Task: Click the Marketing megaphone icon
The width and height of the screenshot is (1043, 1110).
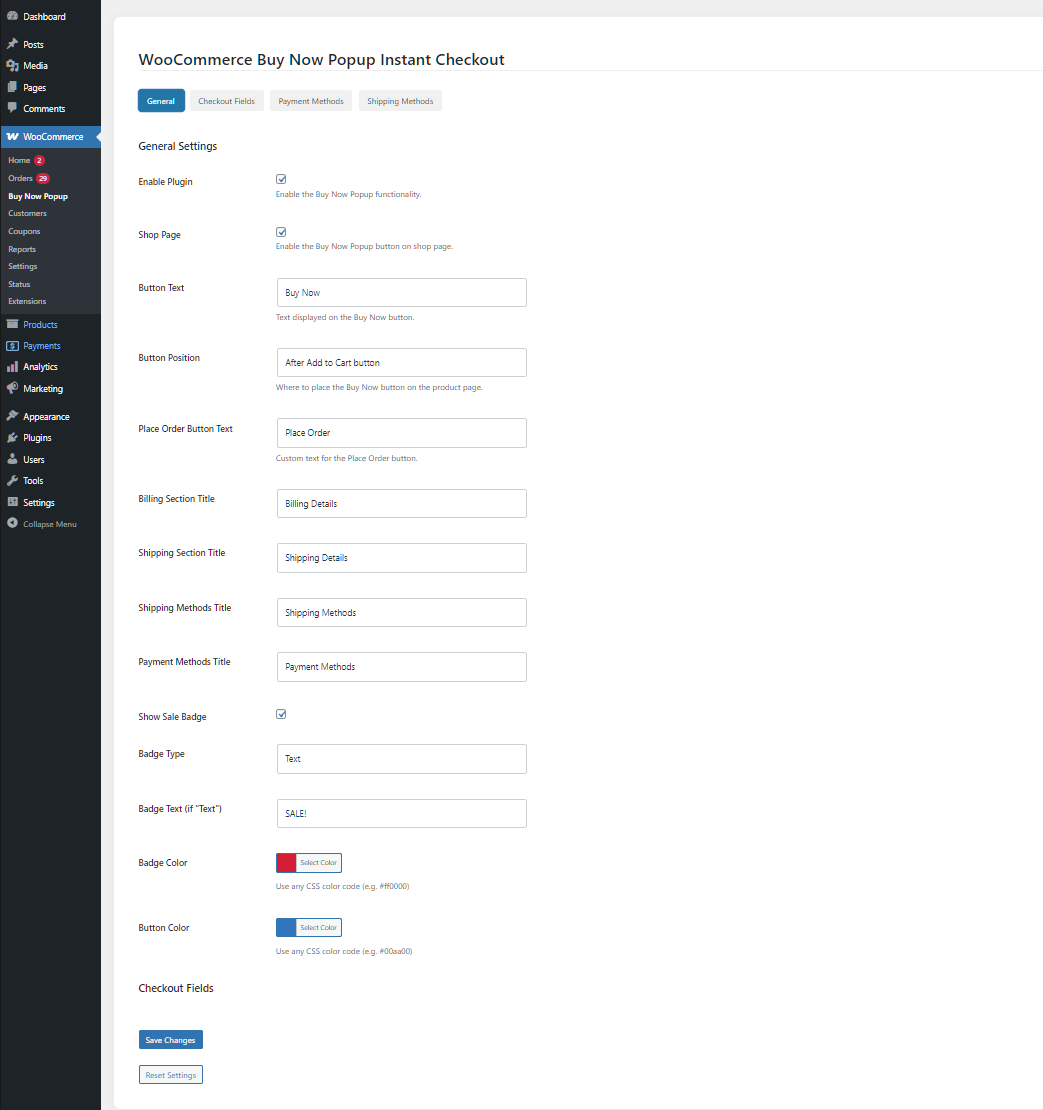Action: [12, 388]
